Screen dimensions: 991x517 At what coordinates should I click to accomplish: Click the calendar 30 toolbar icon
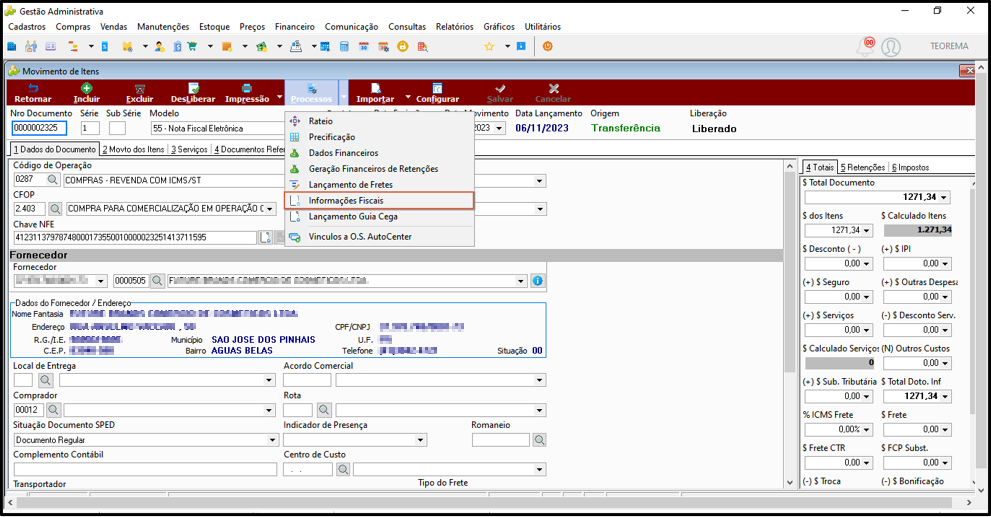click(x=363, y=46)
